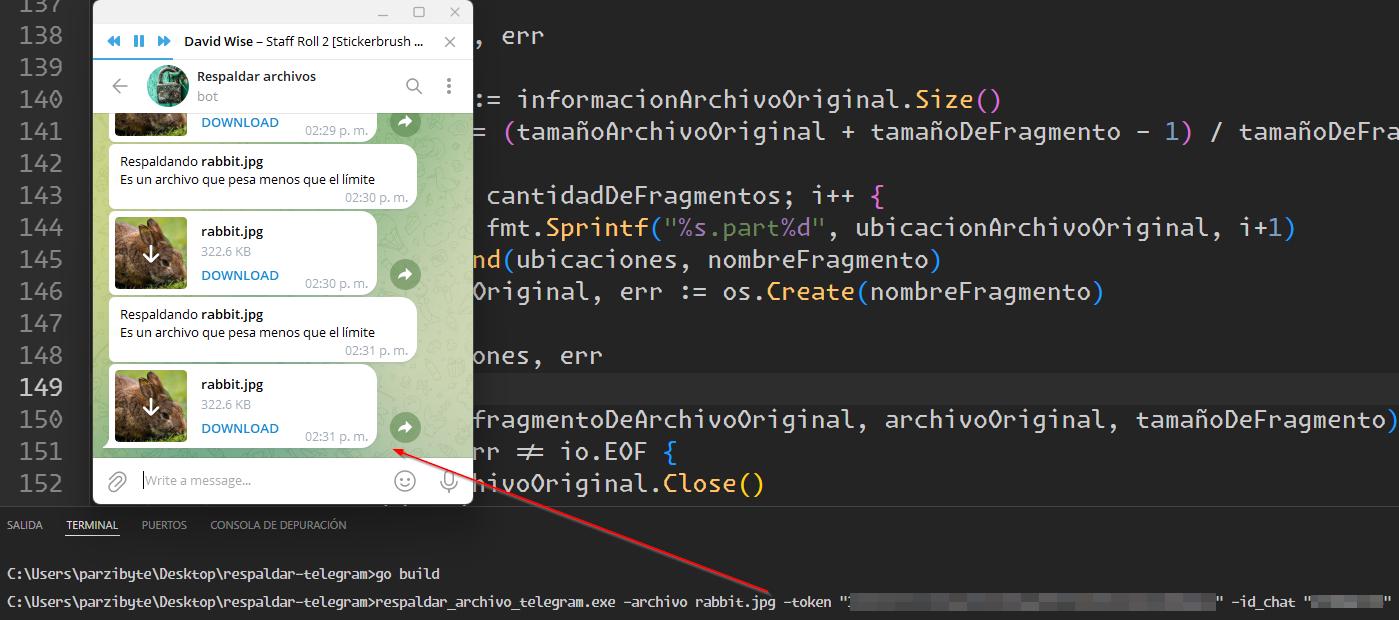Record a voice message with the microphone
Viewport: 1399px width, 620px height.
(449, 482)
